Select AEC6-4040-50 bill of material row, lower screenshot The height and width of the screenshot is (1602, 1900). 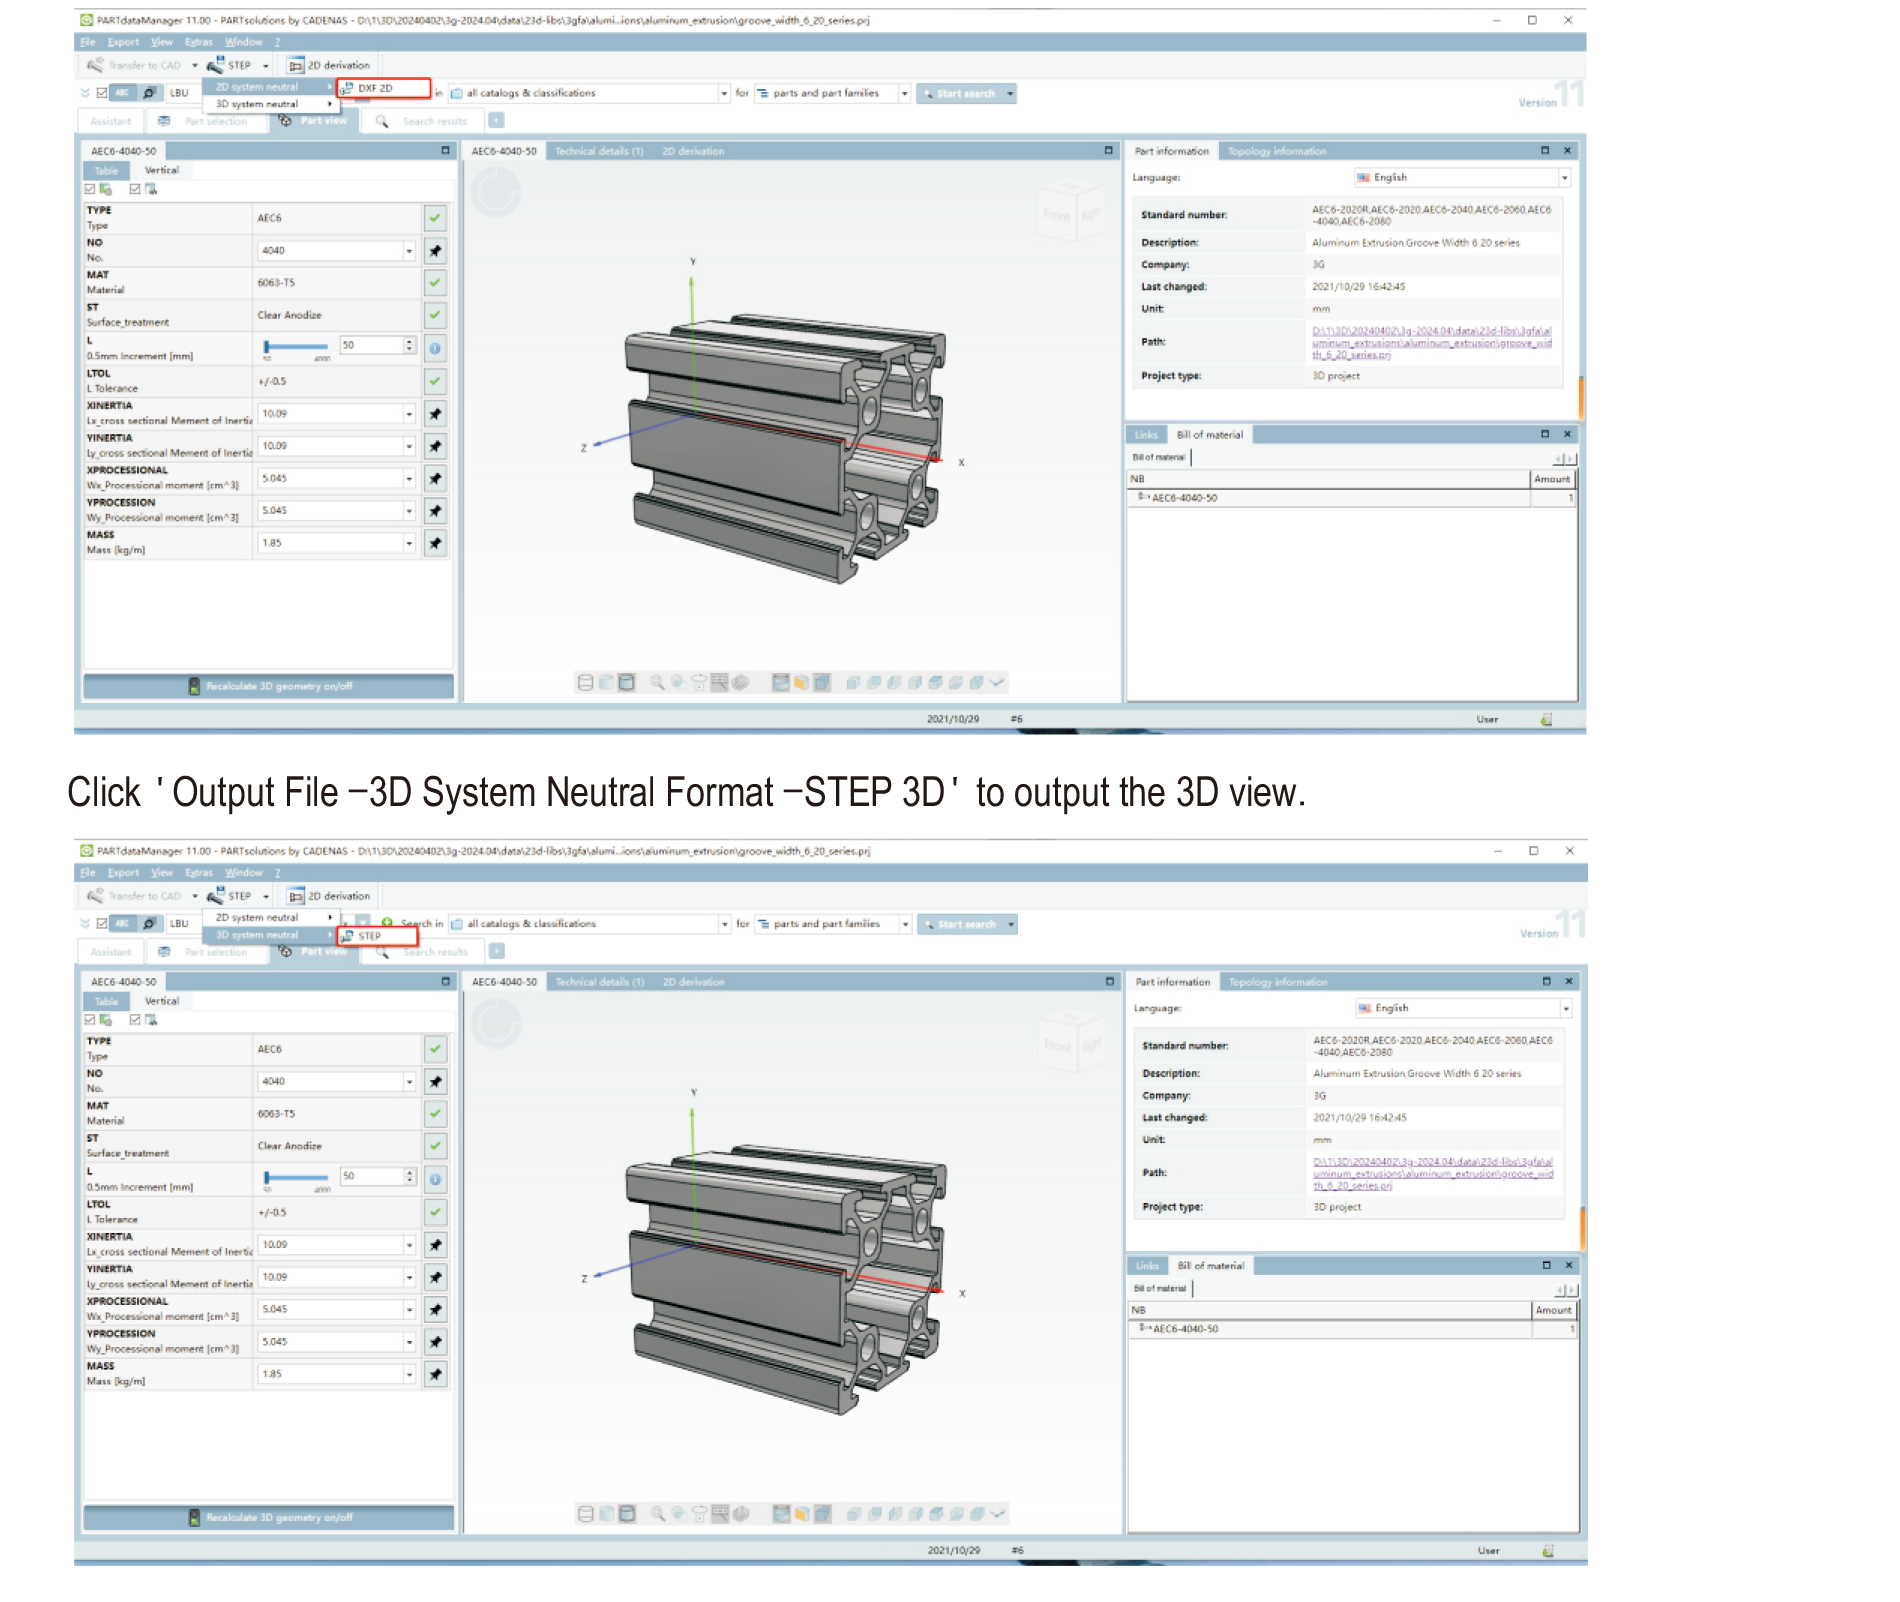(x=1352, y=1329)
